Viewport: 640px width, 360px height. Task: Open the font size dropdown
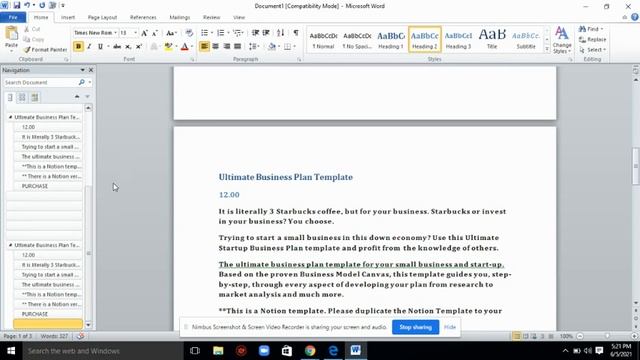click(136, 33)
